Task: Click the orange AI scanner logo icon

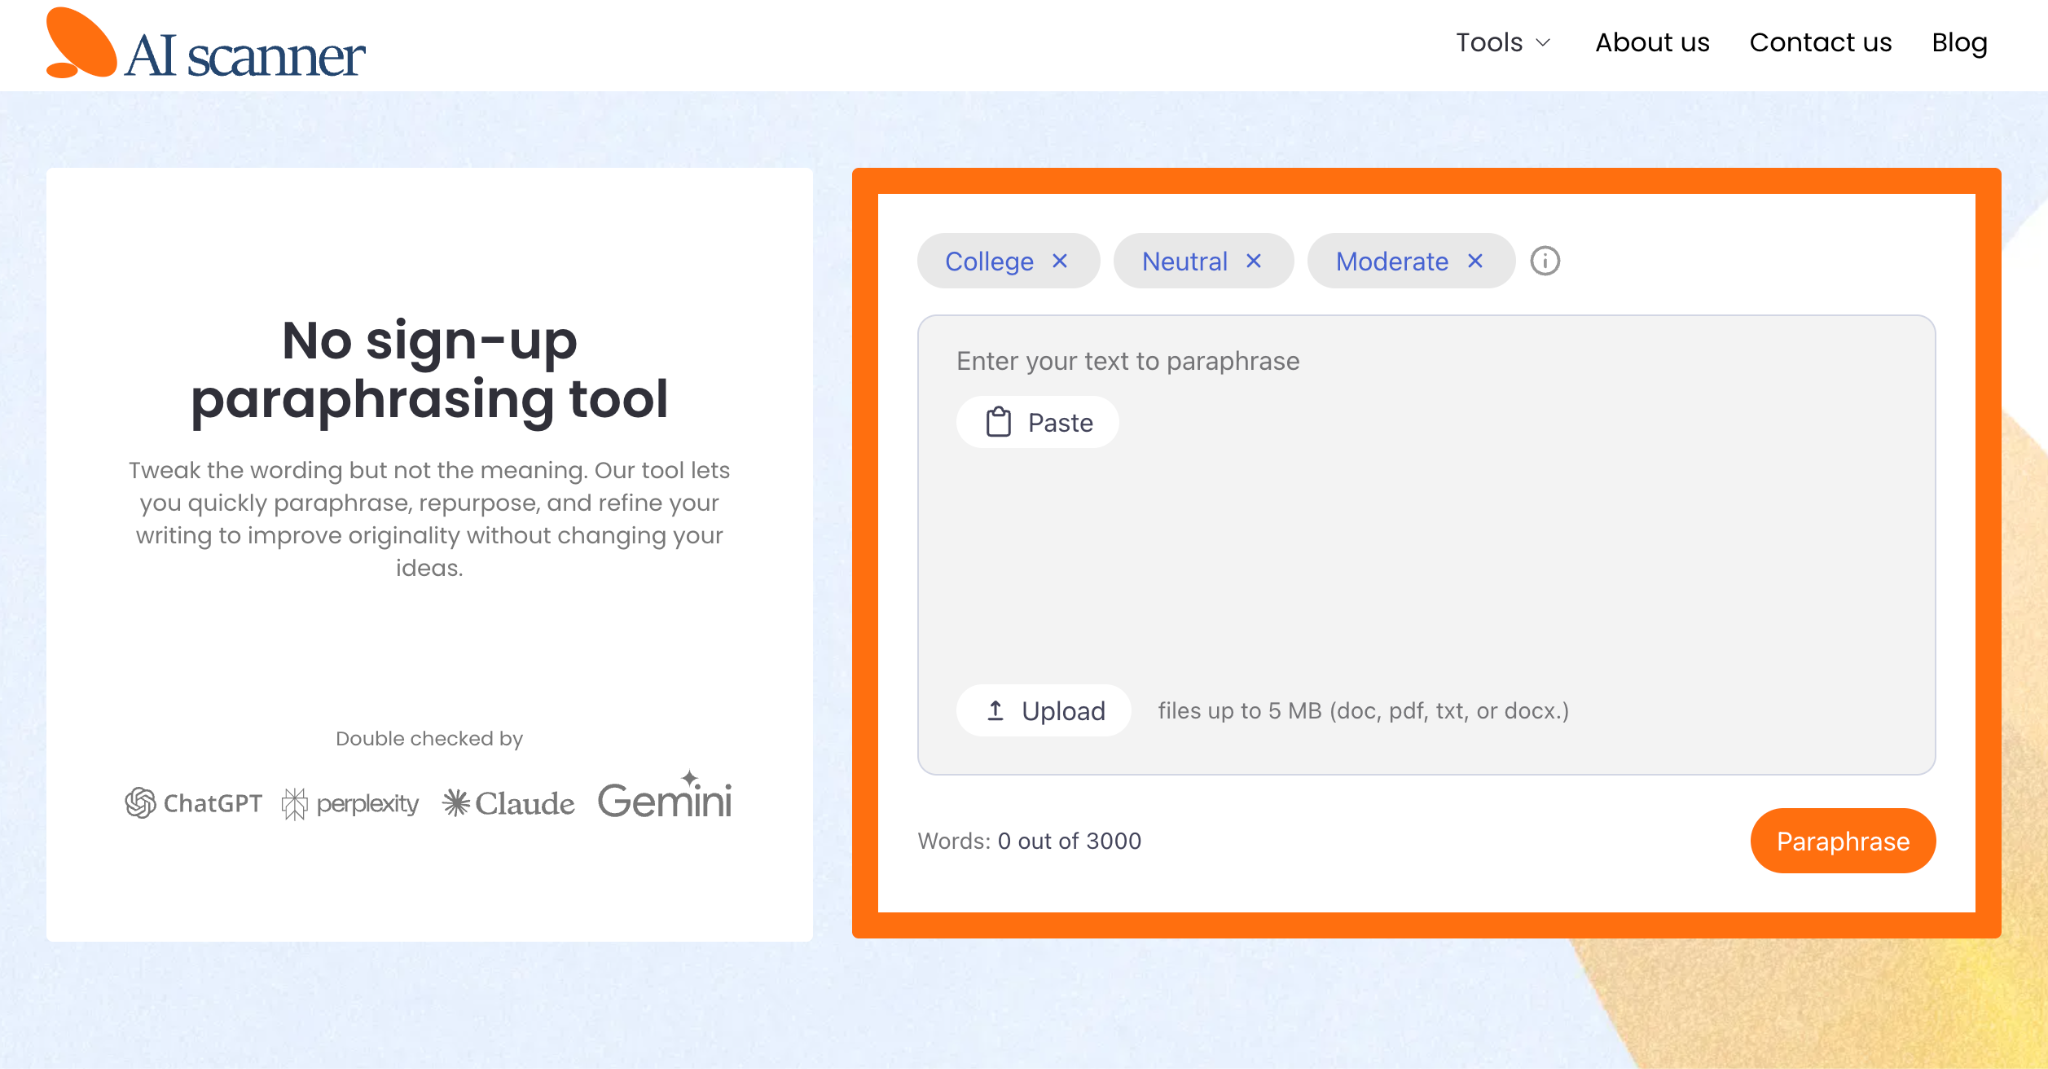Action: click(80, 44)
